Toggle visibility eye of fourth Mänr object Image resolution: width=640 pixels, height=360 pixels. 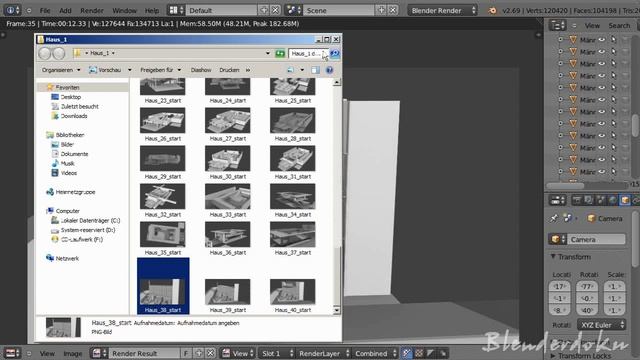(x=602, y=76)
